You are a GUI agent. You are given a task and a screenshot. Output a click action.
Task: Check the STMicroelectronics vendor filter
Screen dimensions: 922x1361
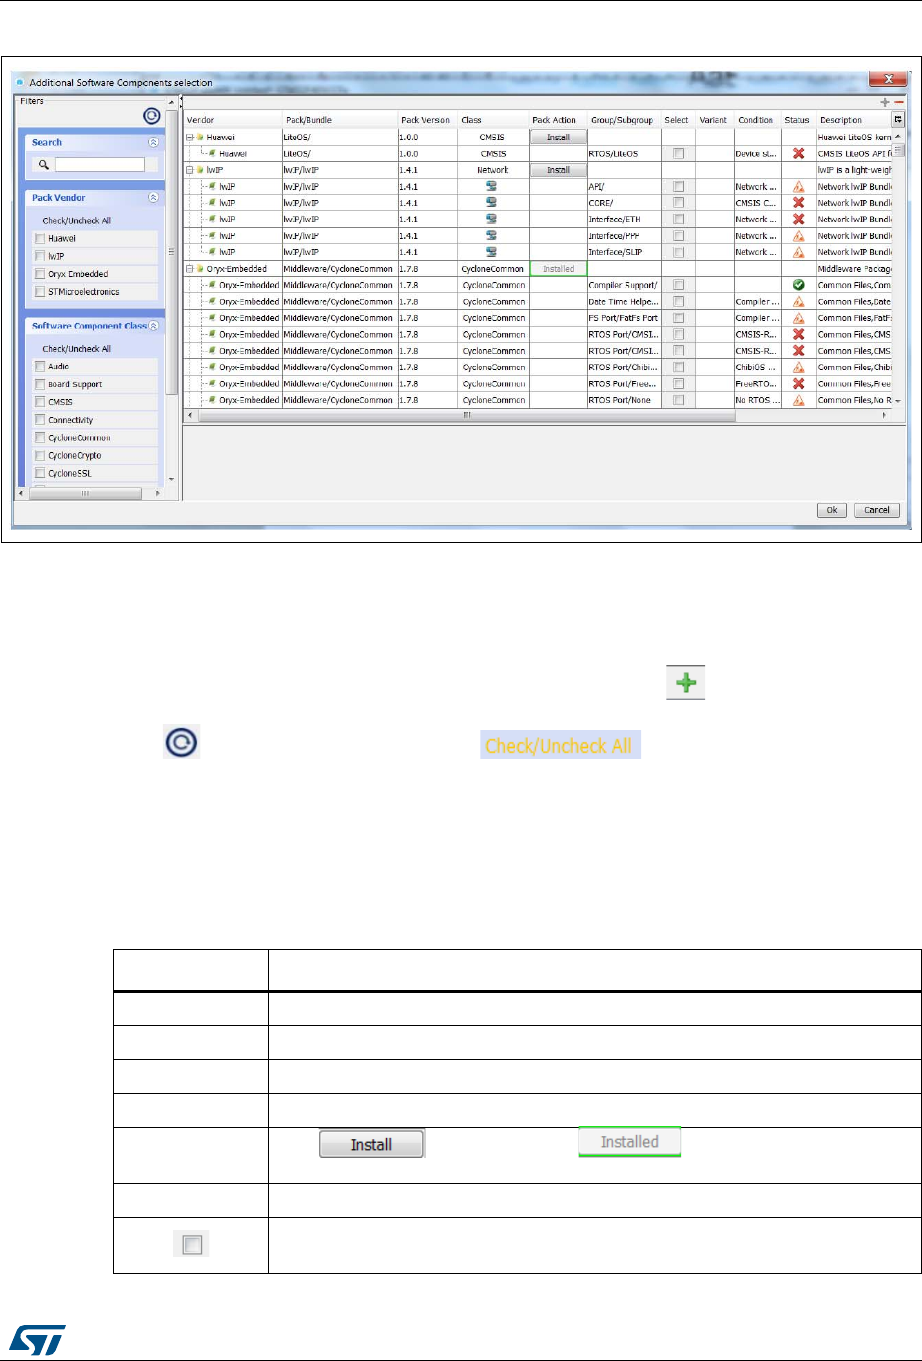pyautogui.click(x=40, y=292)
